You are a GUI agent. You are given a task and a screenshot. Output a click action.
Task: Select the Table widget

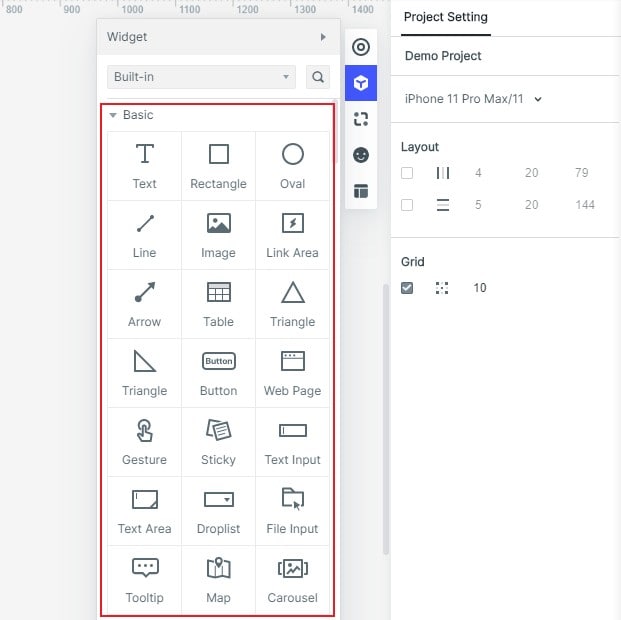tap(219, 304)
